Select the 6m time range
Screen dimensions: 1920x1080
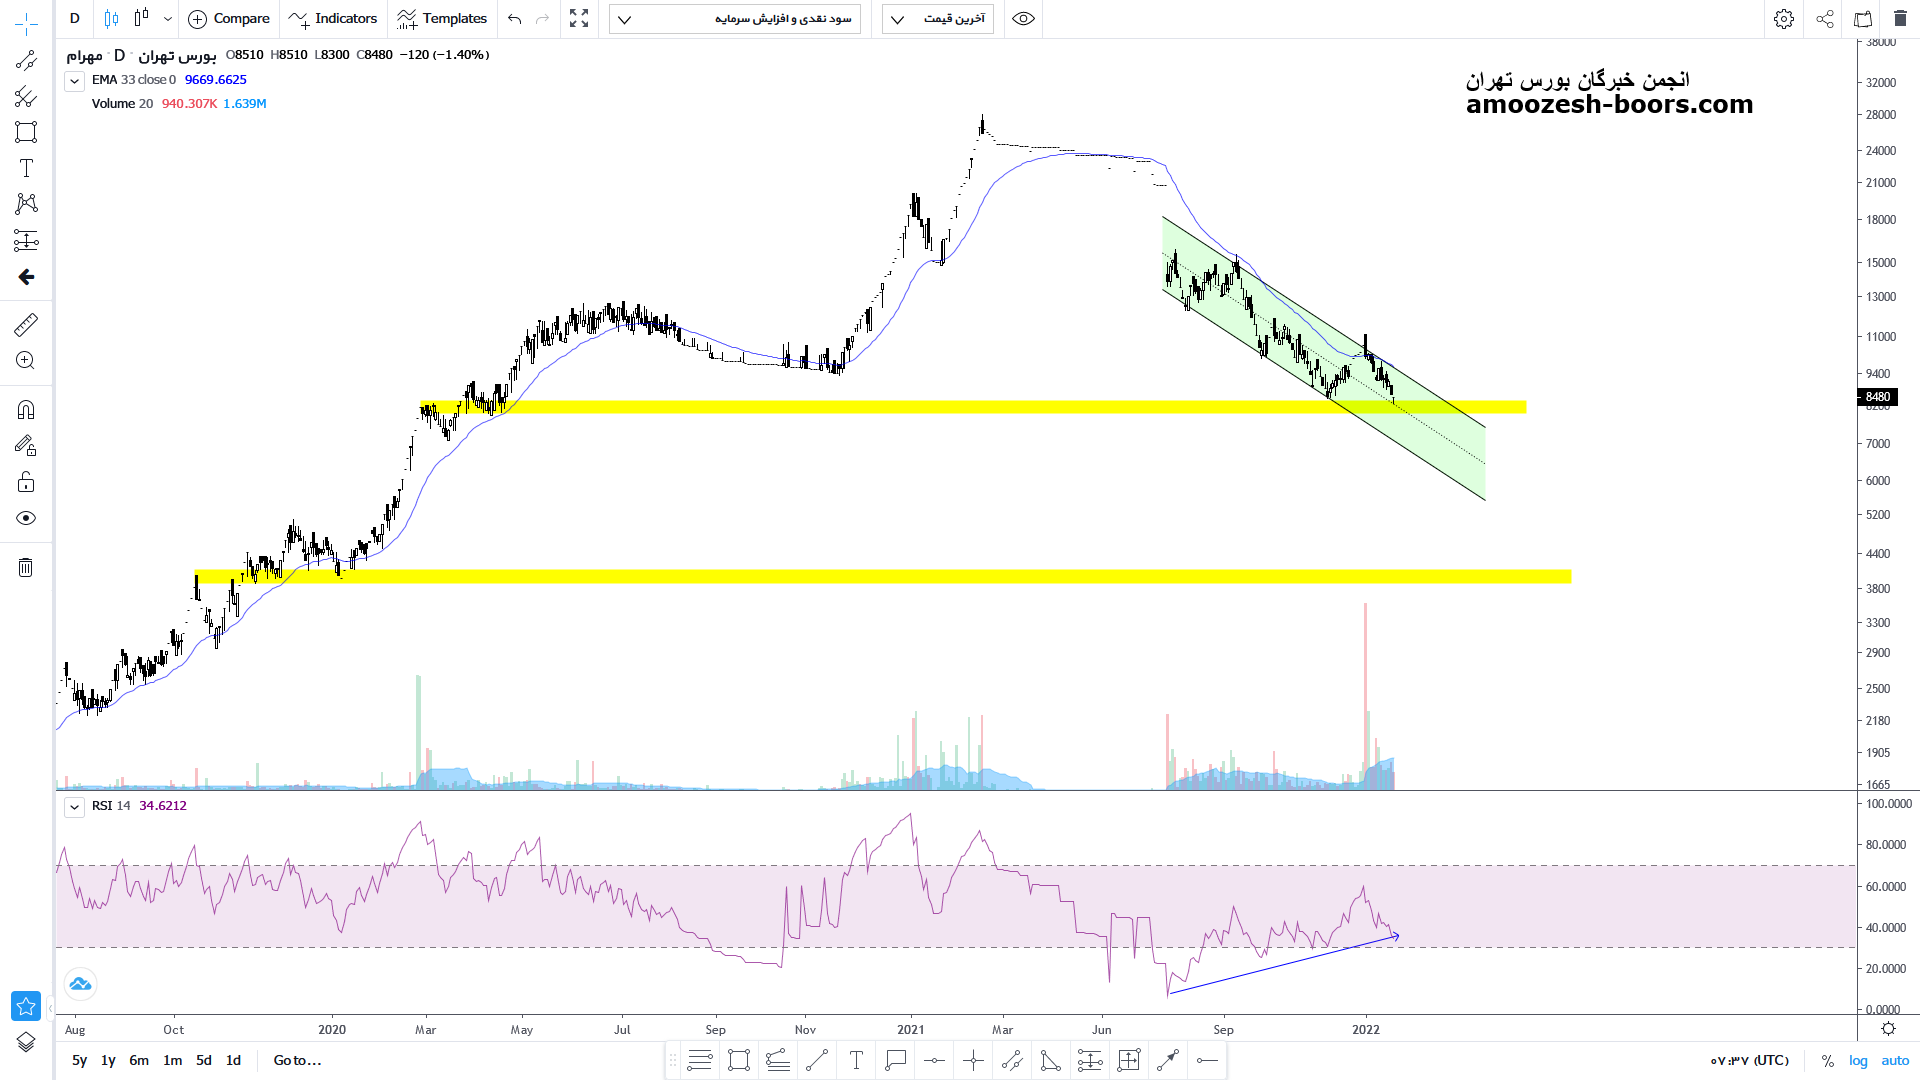point(139,1061)
